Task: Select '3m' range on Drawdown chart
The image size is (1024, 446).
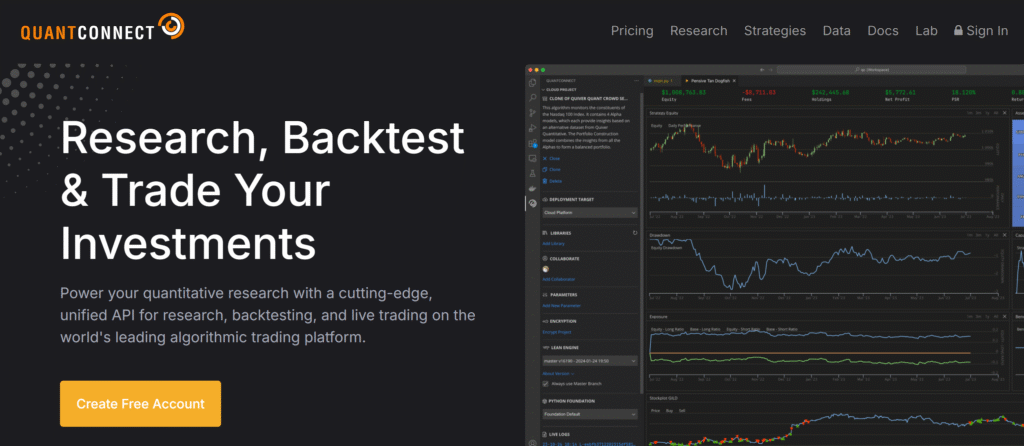Action: coord(978,234)
